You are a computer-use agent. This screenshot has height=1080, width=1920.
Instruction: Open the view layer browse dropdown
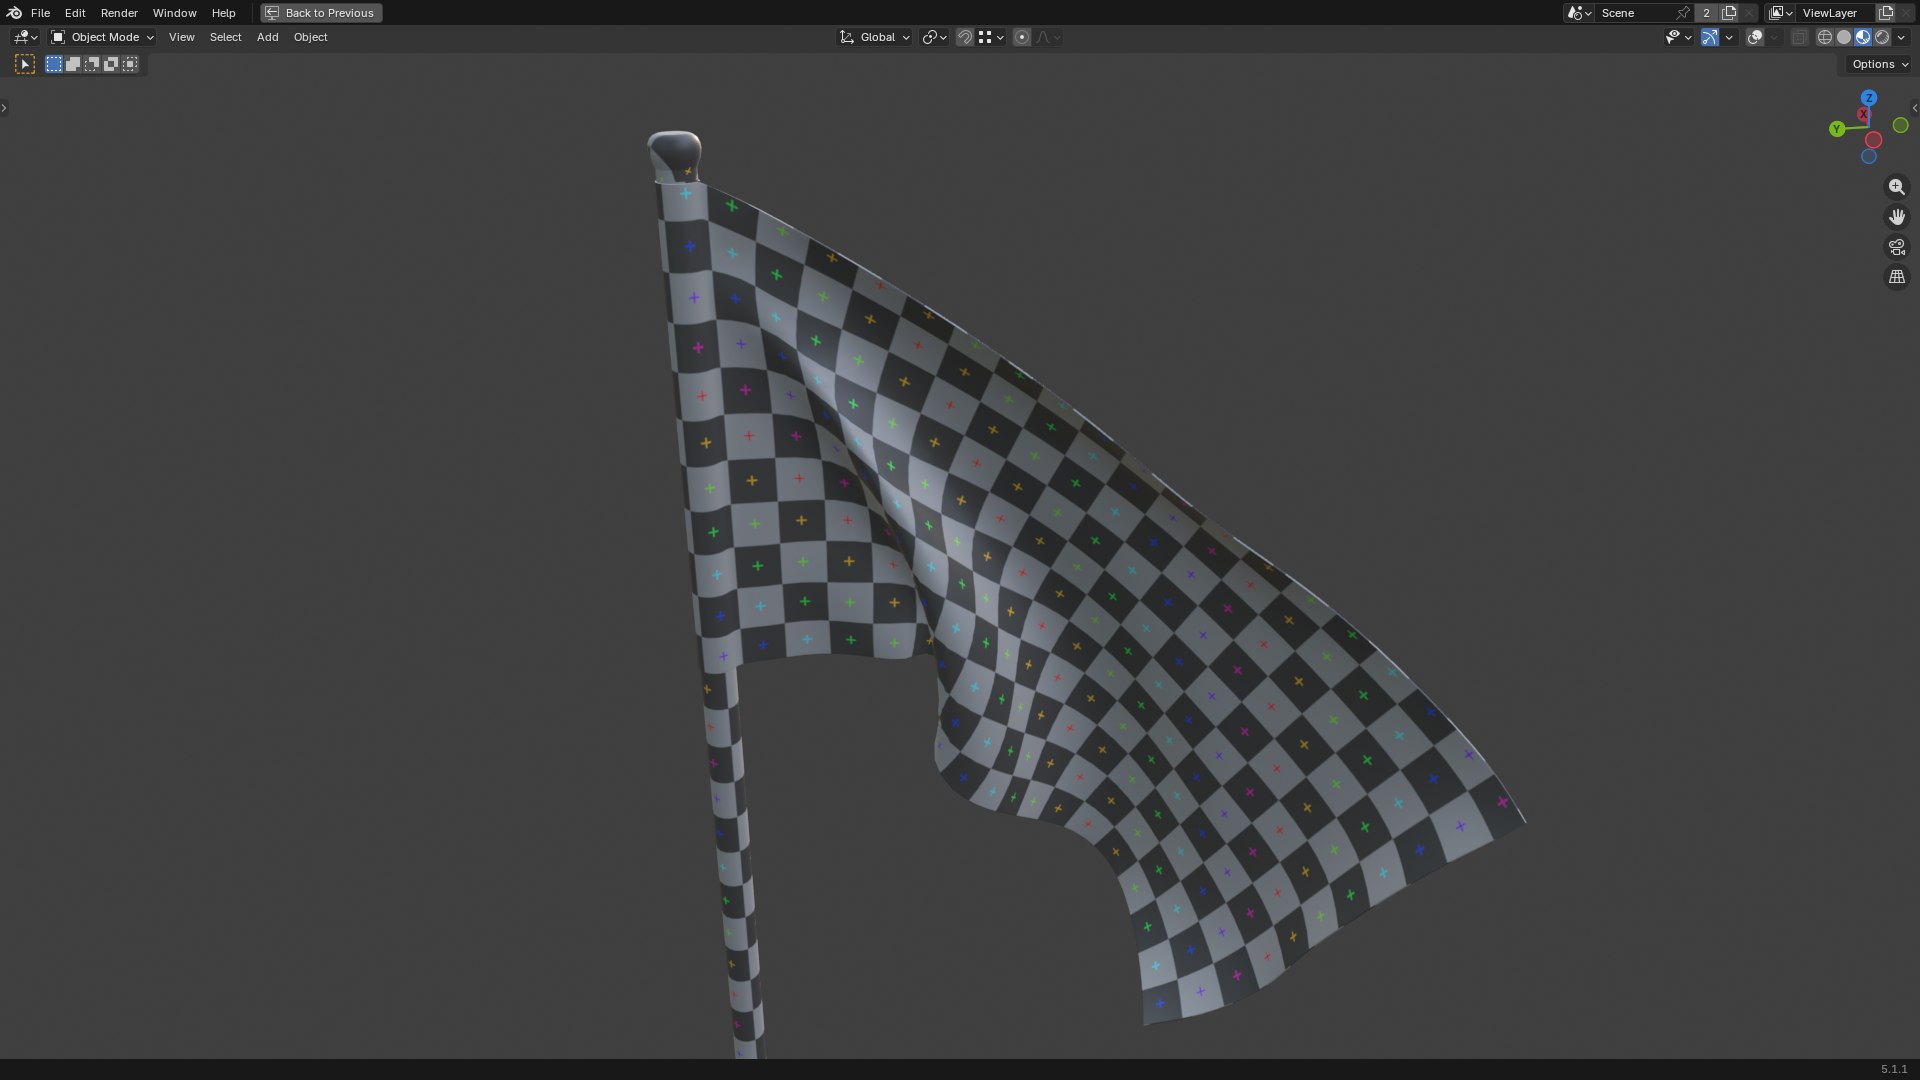(x=1781, y=13)
